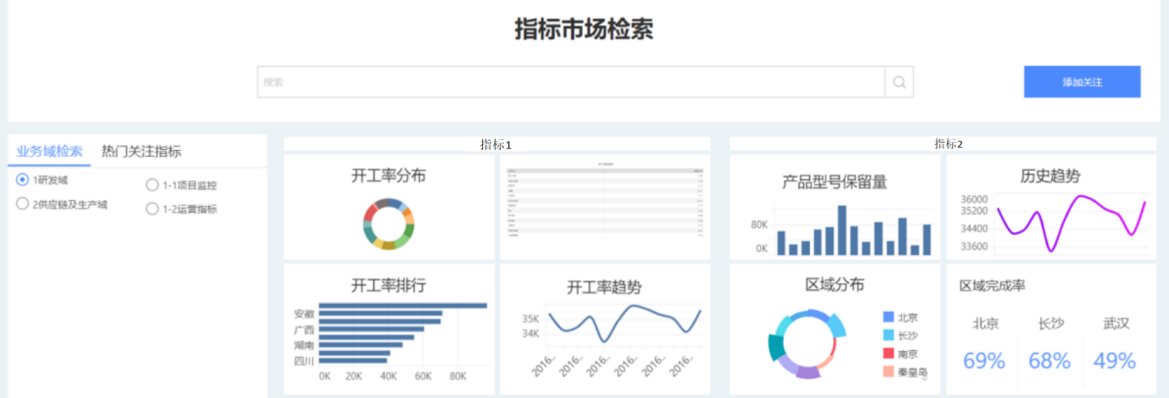Click the 添加关注 button
The height and width of the screenshot is (398, 1169).
(1082, 82)
